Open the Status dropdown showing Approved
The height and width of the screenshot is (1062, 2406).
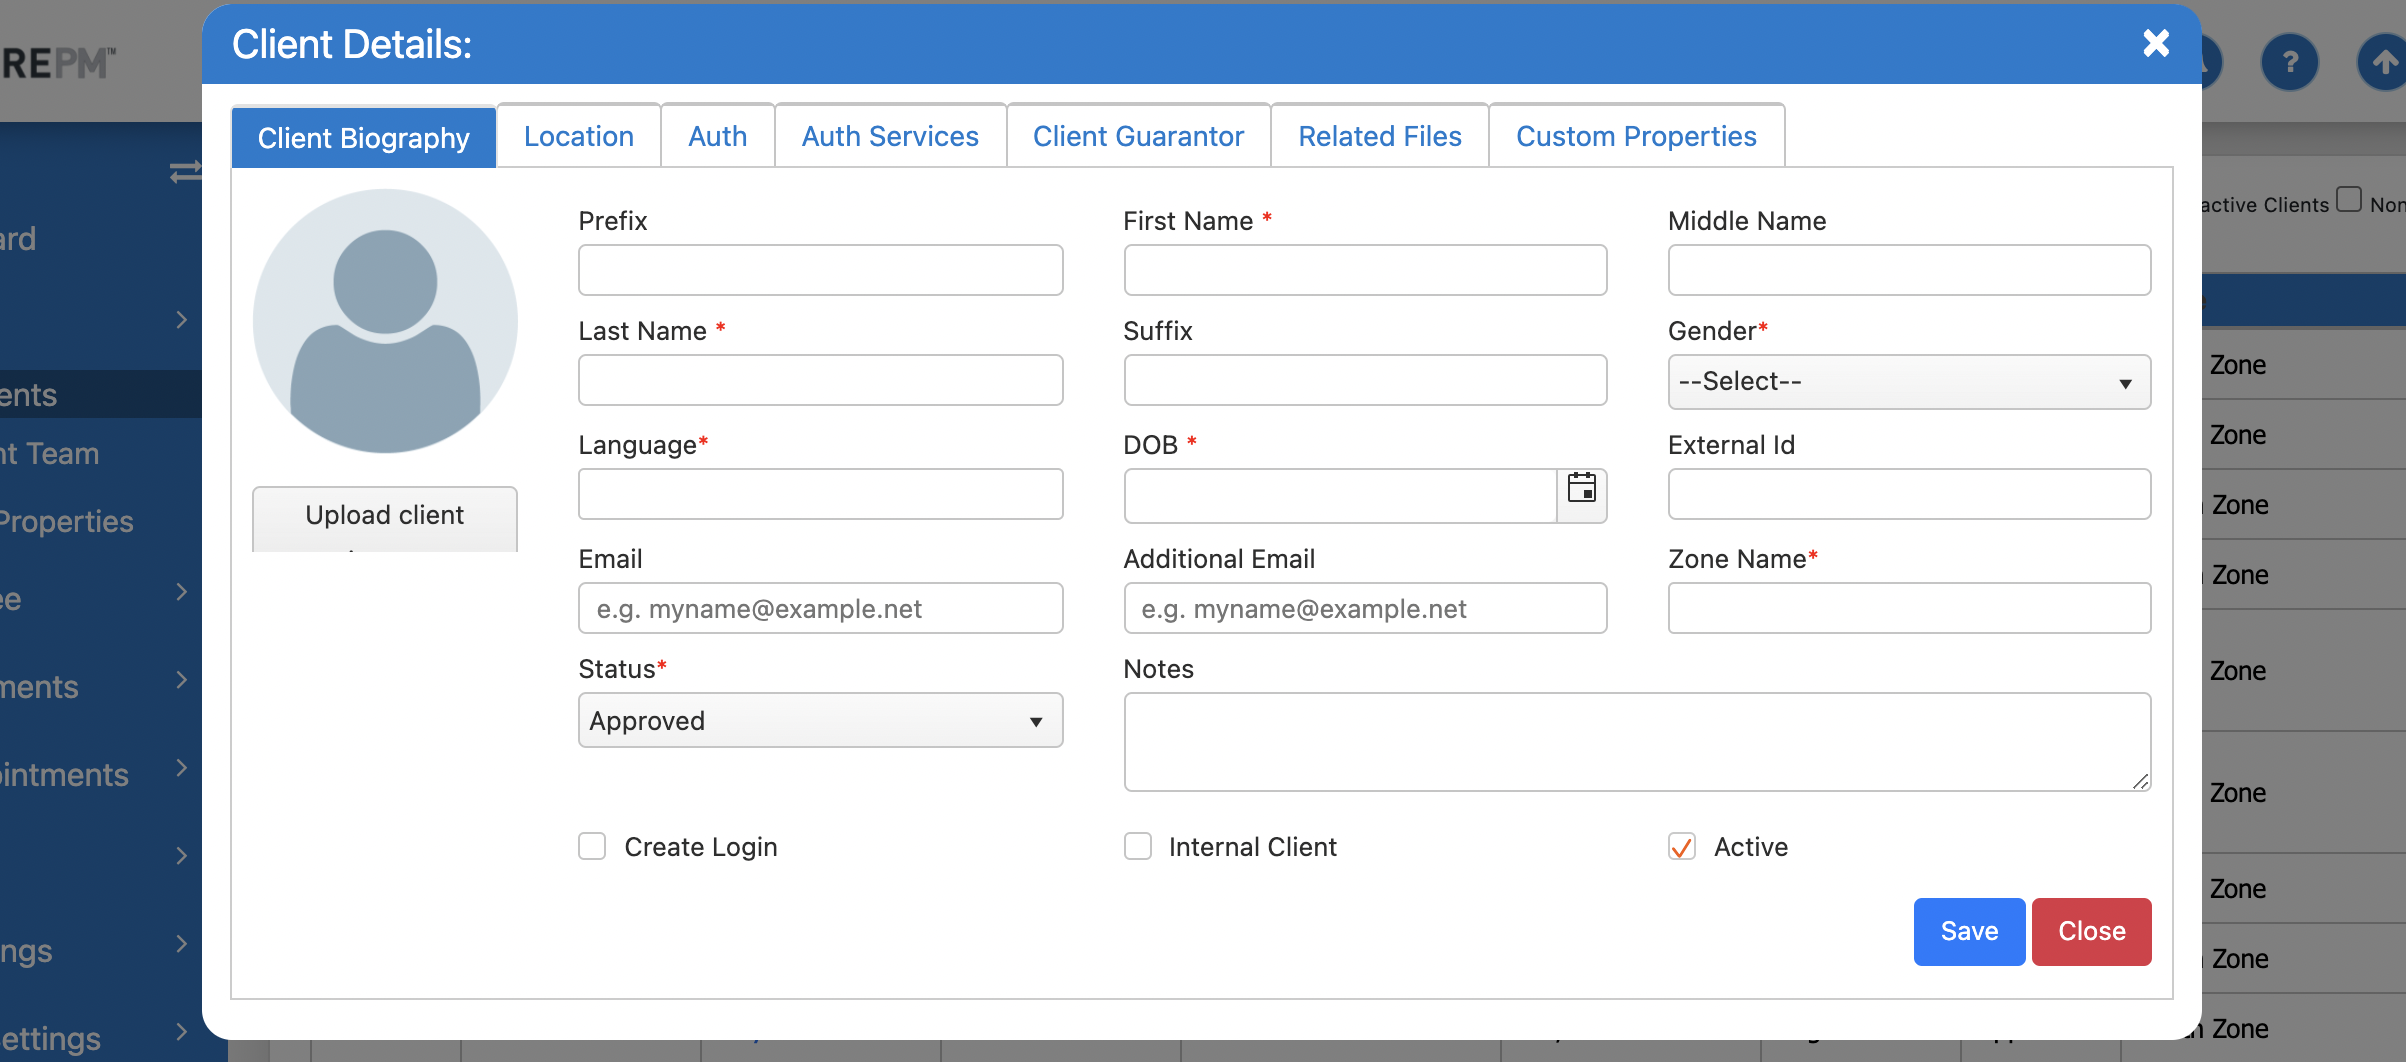pyautogui.click(x=820, y=720)
